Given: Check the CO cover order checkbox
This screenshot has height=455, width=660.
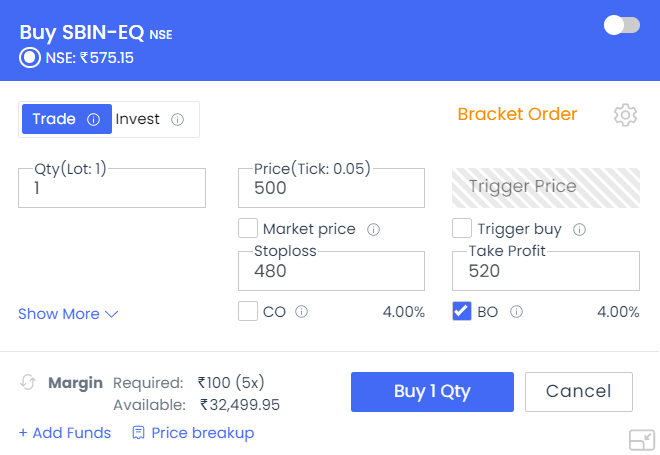Looking at the screenshot, I should [248, 311].
